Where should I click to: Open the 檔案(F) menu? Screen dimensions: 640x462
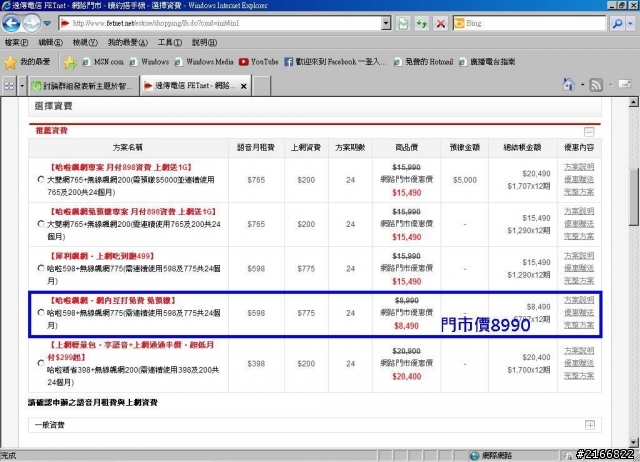click(x=16, y=42)
